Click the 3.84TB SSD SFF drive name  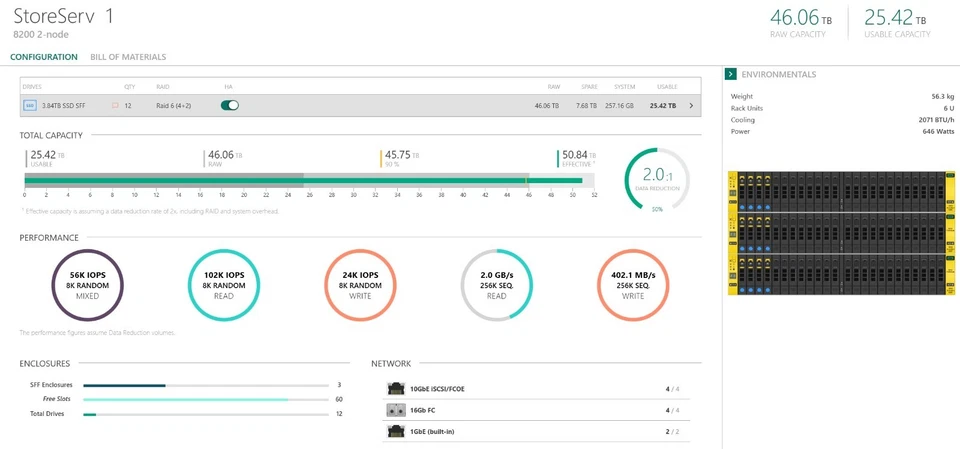coord(66,105)
